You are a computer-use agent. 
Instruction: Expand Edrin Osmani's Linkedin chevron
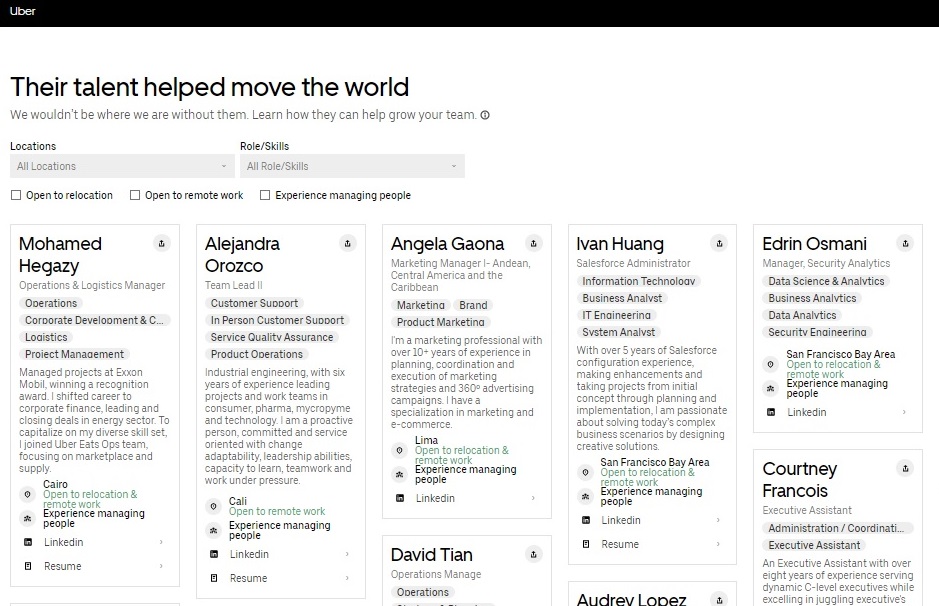[x=904, y=412]
